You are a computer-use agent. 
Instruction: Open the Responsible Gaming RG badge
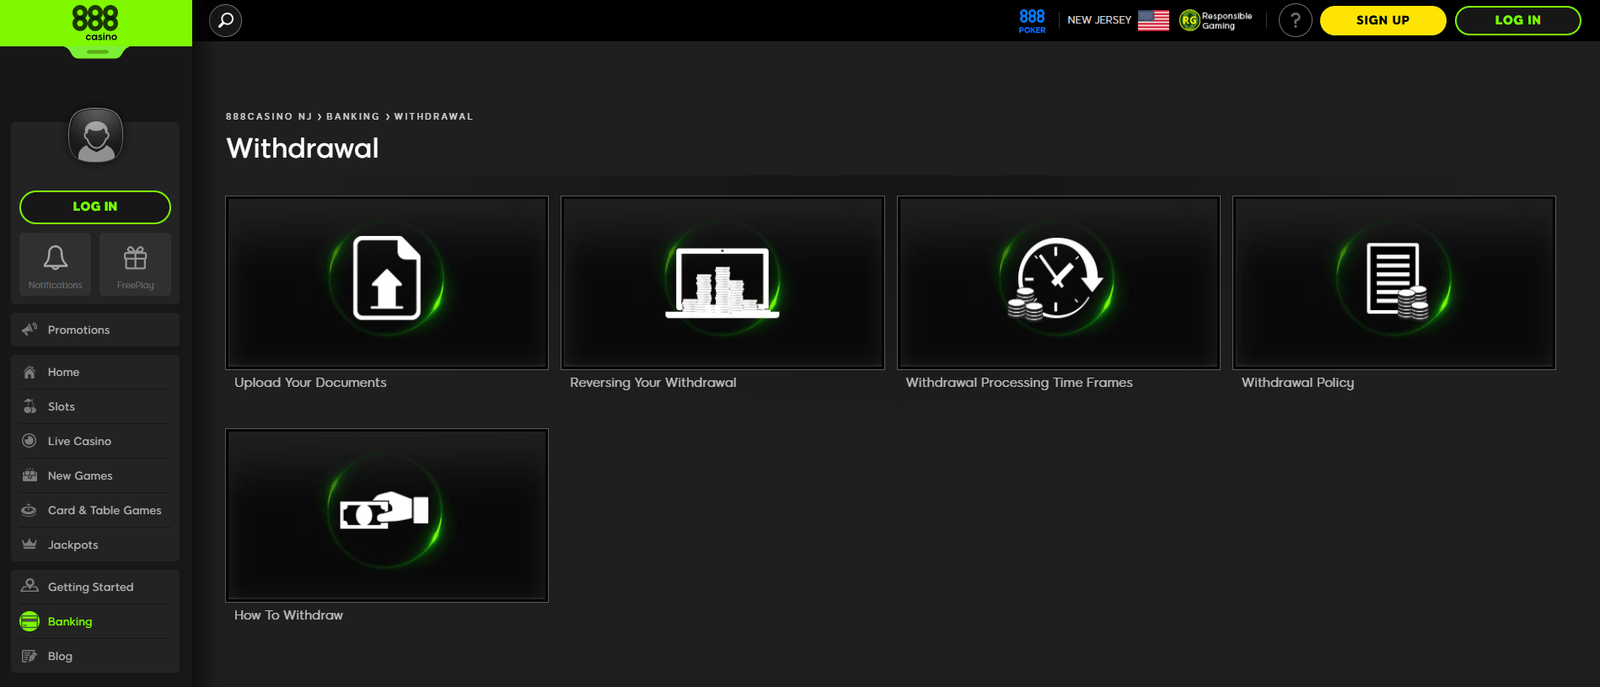pyautogui.click(x=1216, y=20)
